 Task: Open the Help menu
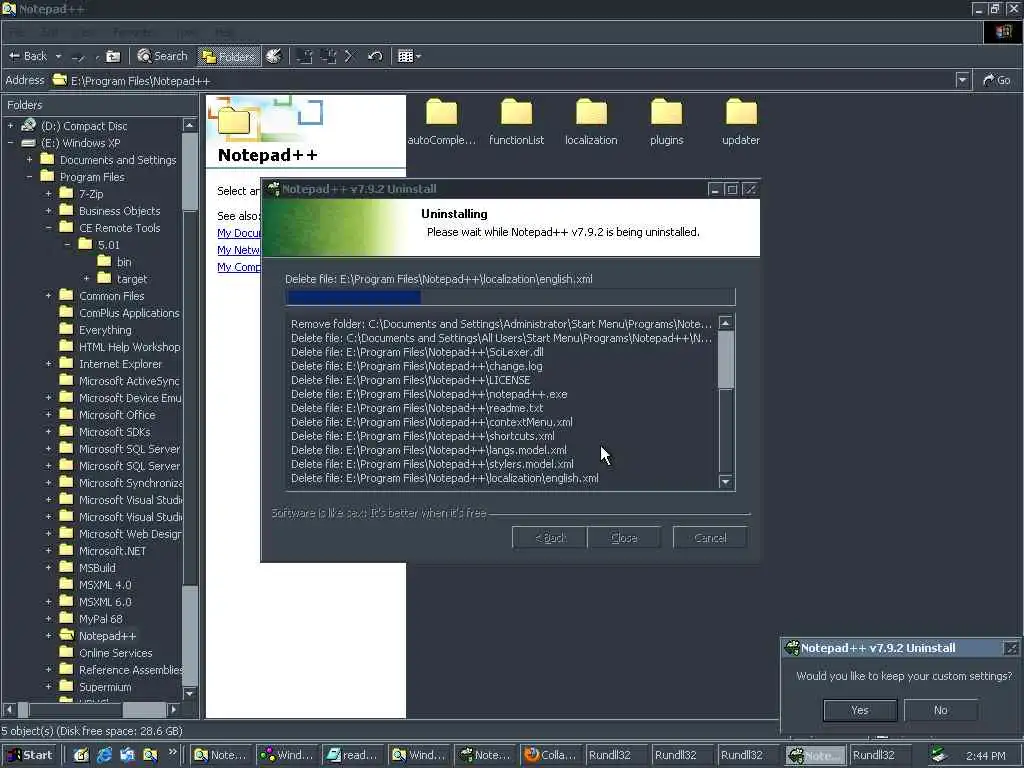[225, 32]
